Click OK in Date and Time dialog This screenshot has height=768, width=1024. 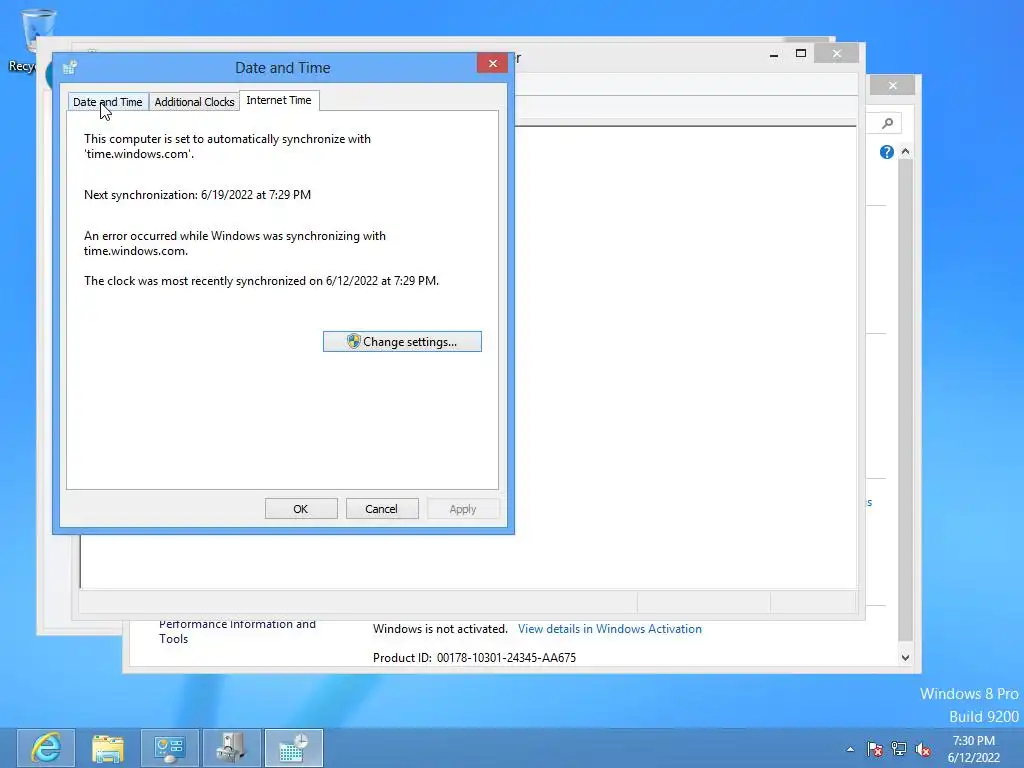301,509
